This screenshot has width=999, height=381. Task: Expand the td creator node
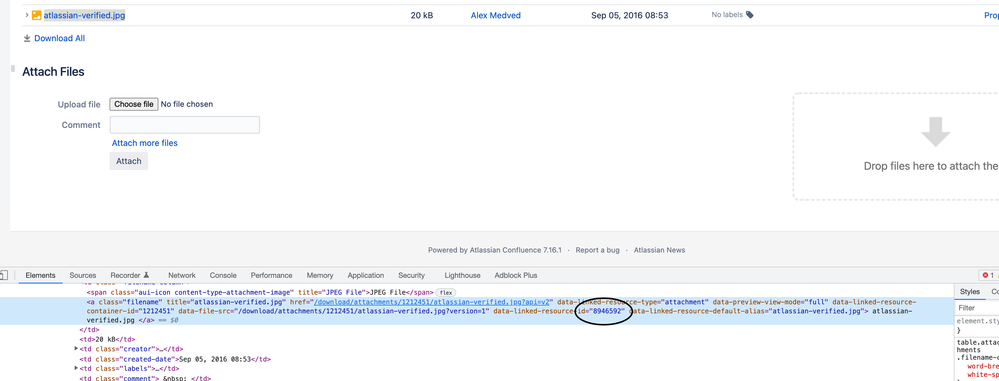click(76, 349)
